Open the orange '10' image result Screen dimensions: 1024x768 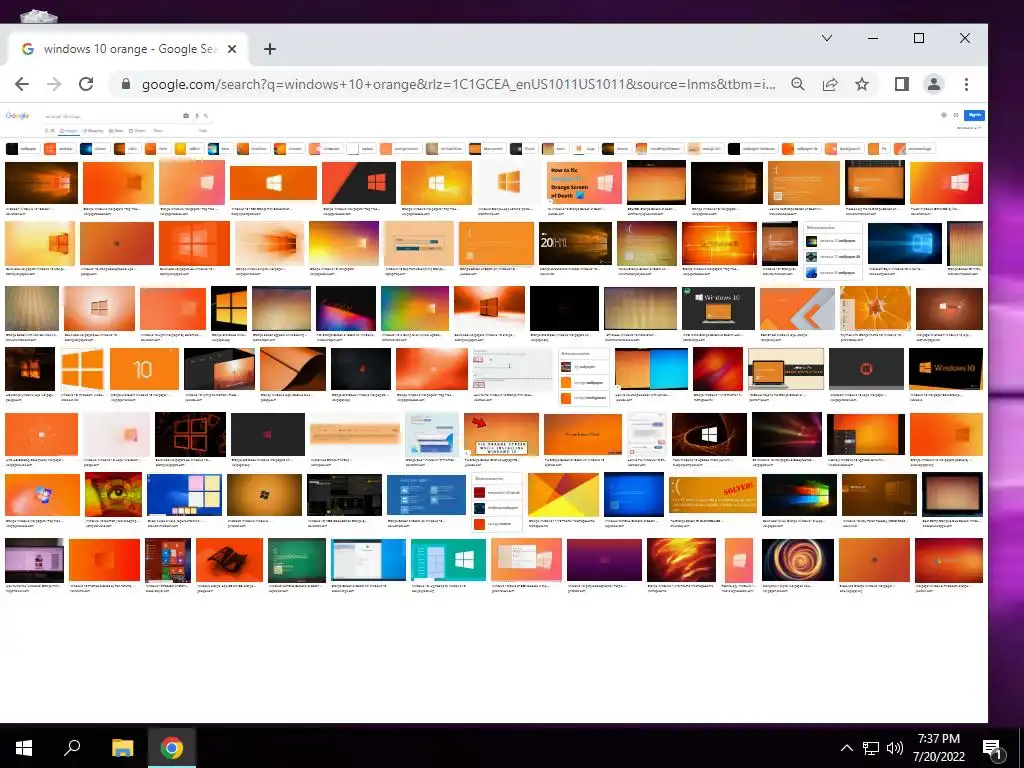144,369
